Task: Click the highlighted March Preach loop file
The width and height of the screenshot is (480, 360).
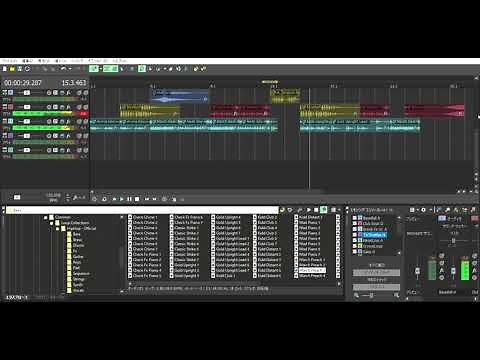Action: [x=312, y=270]
